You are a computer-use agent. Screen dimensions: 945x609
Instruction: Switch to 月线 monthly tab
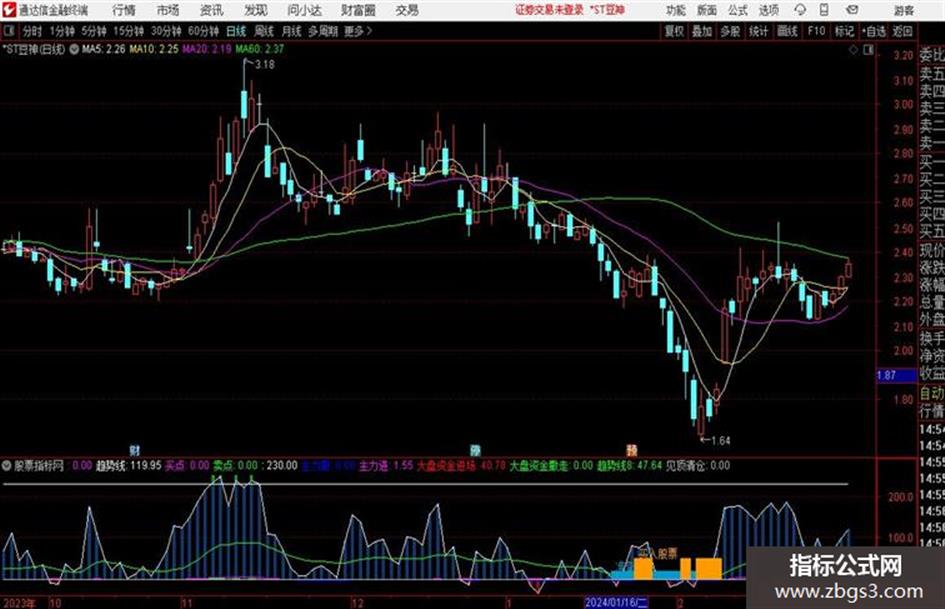pos(292,31)
